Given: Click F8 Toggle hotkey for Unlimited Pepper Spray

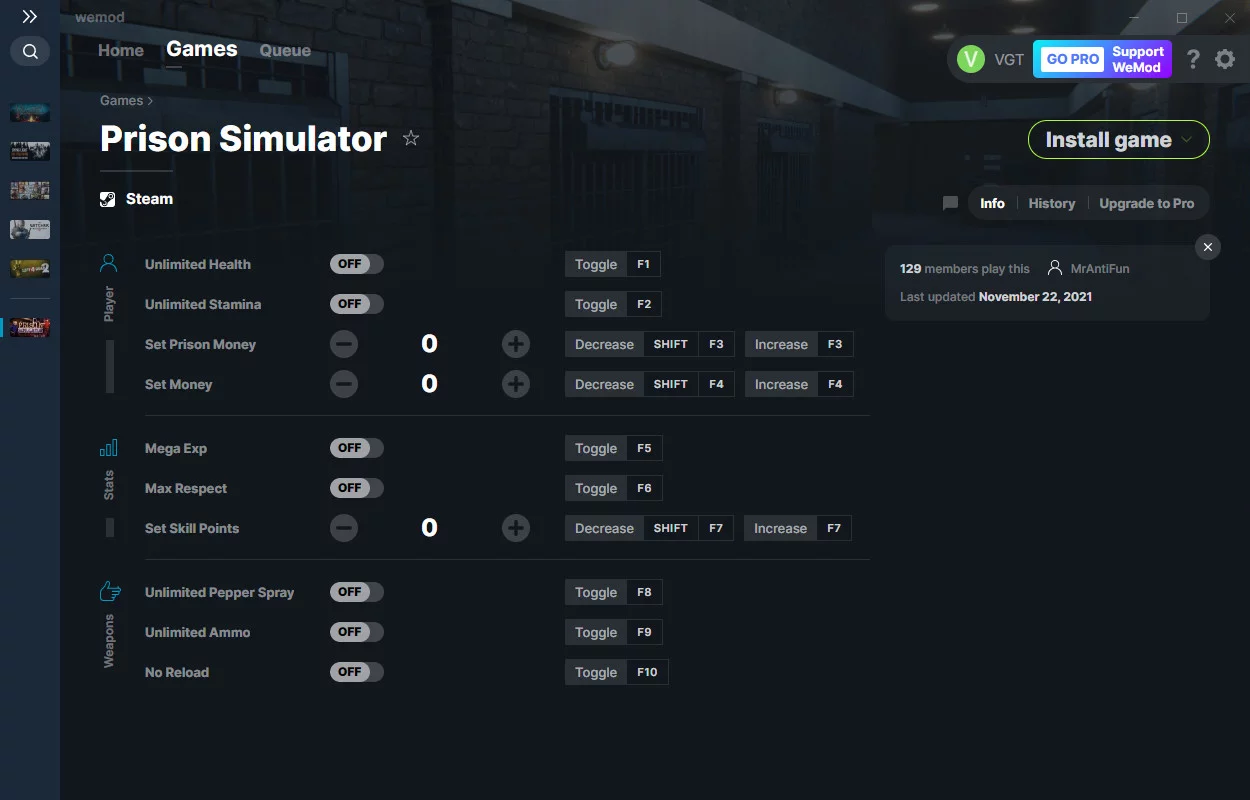Looking at the screenshot, I should click(613, 592).
